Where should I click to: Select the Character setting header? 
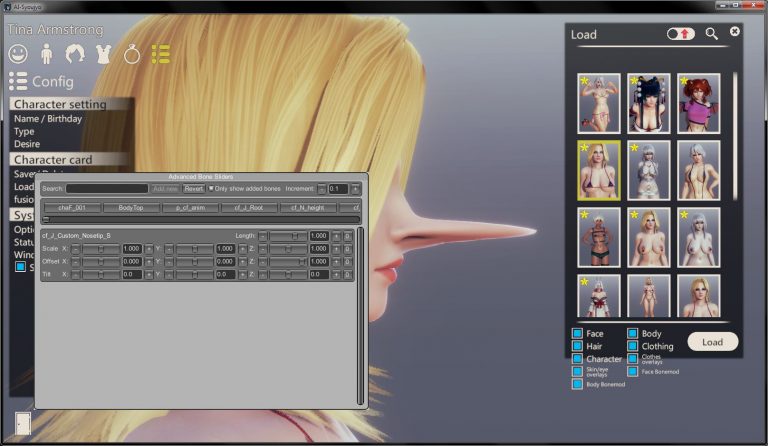(72, 104)
